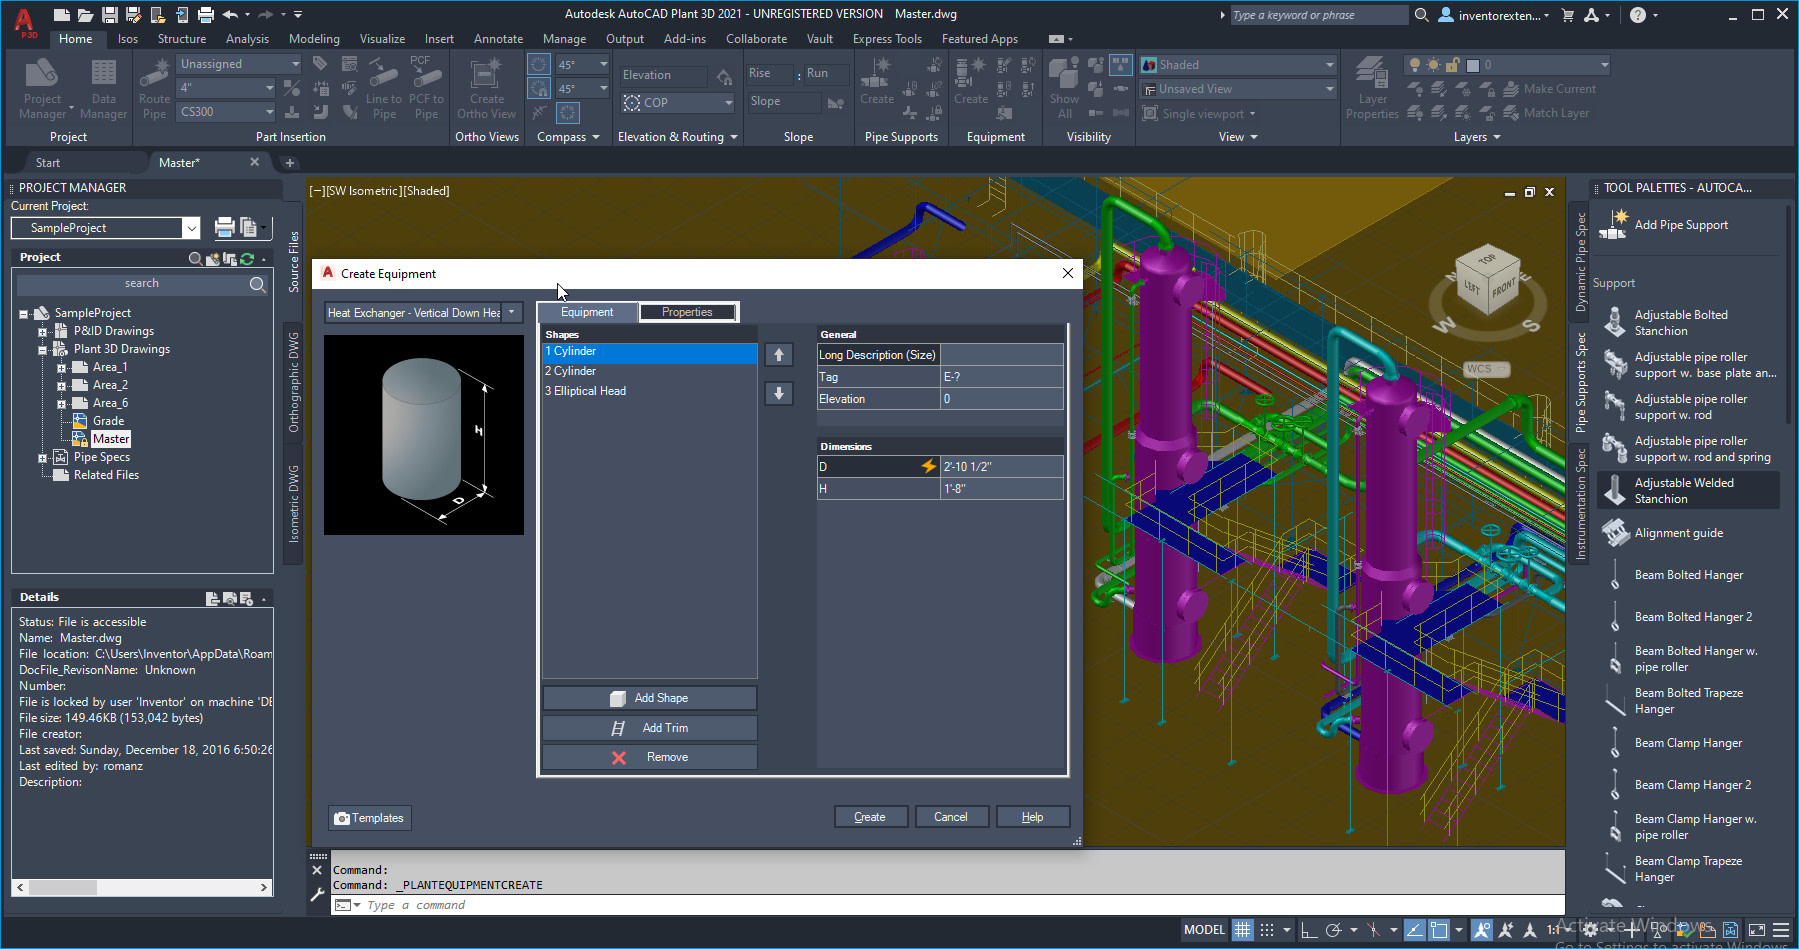Click Create in the Pipe Supports panel

(x=877, y=81)
